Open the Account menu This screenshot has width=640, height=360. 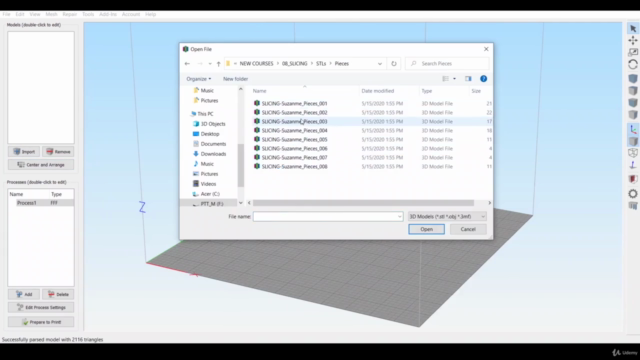point(131,14)
